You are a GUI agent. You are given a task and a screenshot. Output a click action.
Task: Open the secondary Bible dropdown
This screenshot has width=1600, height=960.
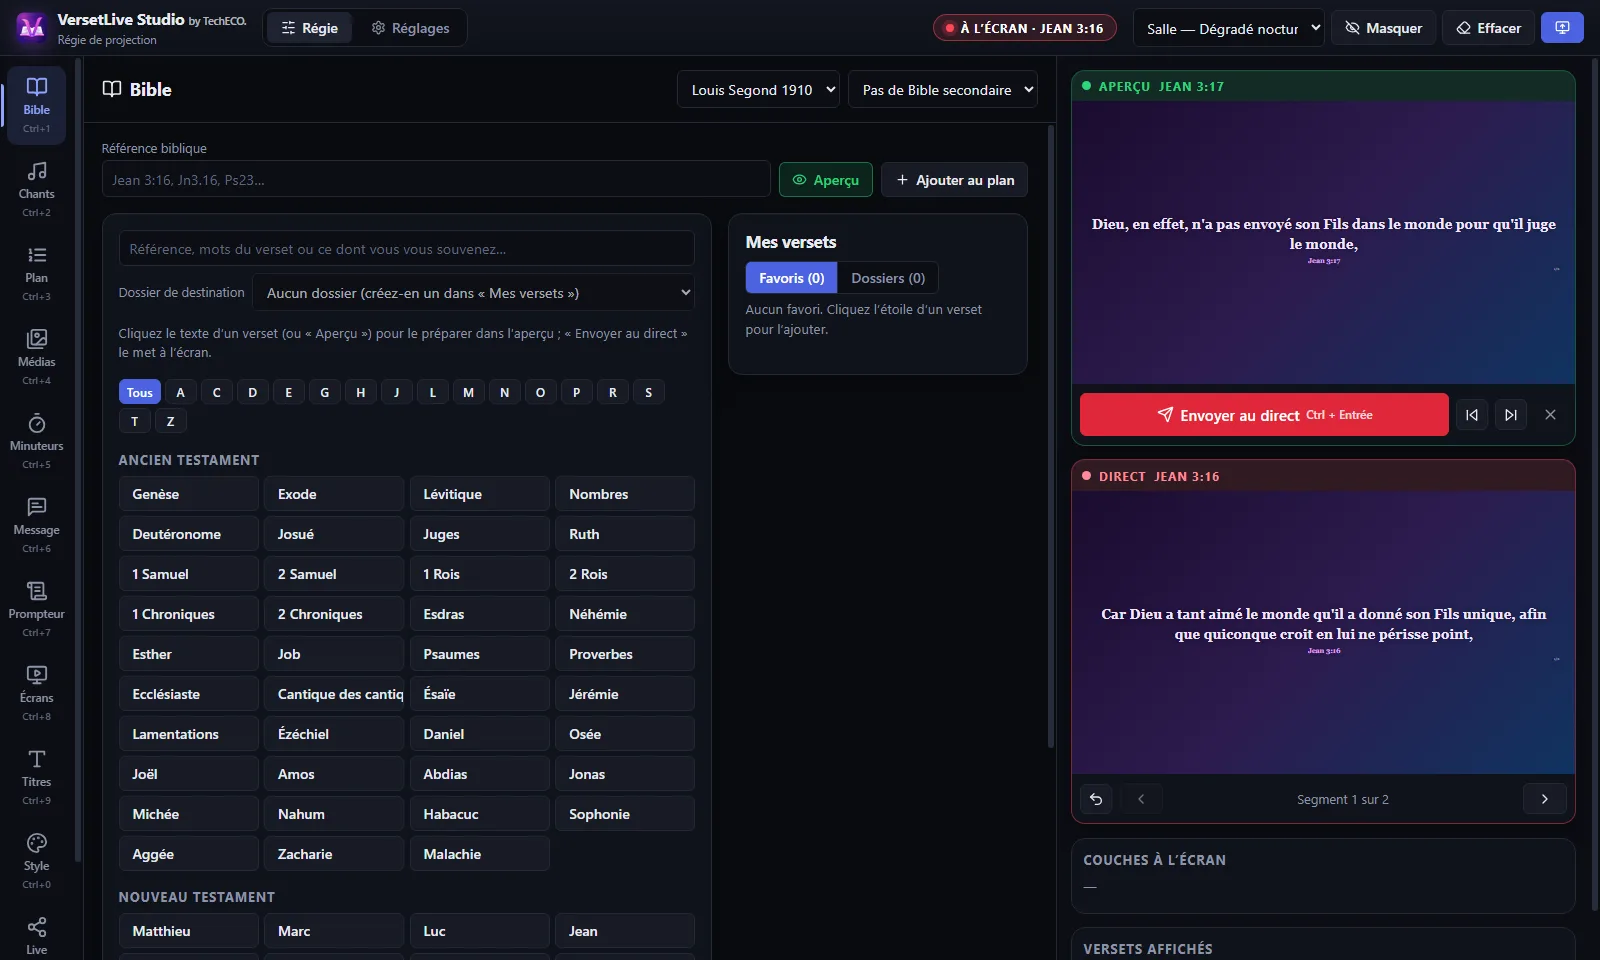pyautogui.click(x=943, y=90)
